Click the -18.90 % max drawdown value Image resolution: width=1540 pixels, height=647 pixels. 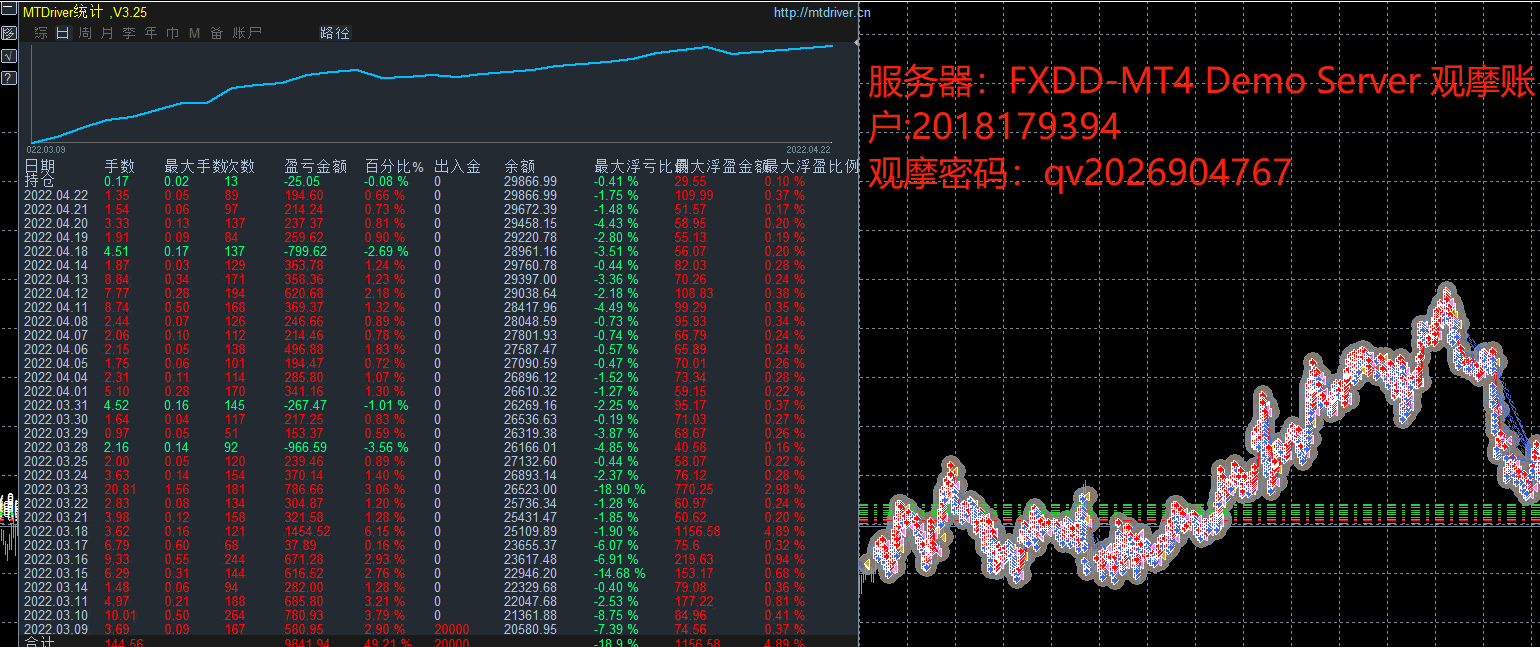click(x=620, y=489)
